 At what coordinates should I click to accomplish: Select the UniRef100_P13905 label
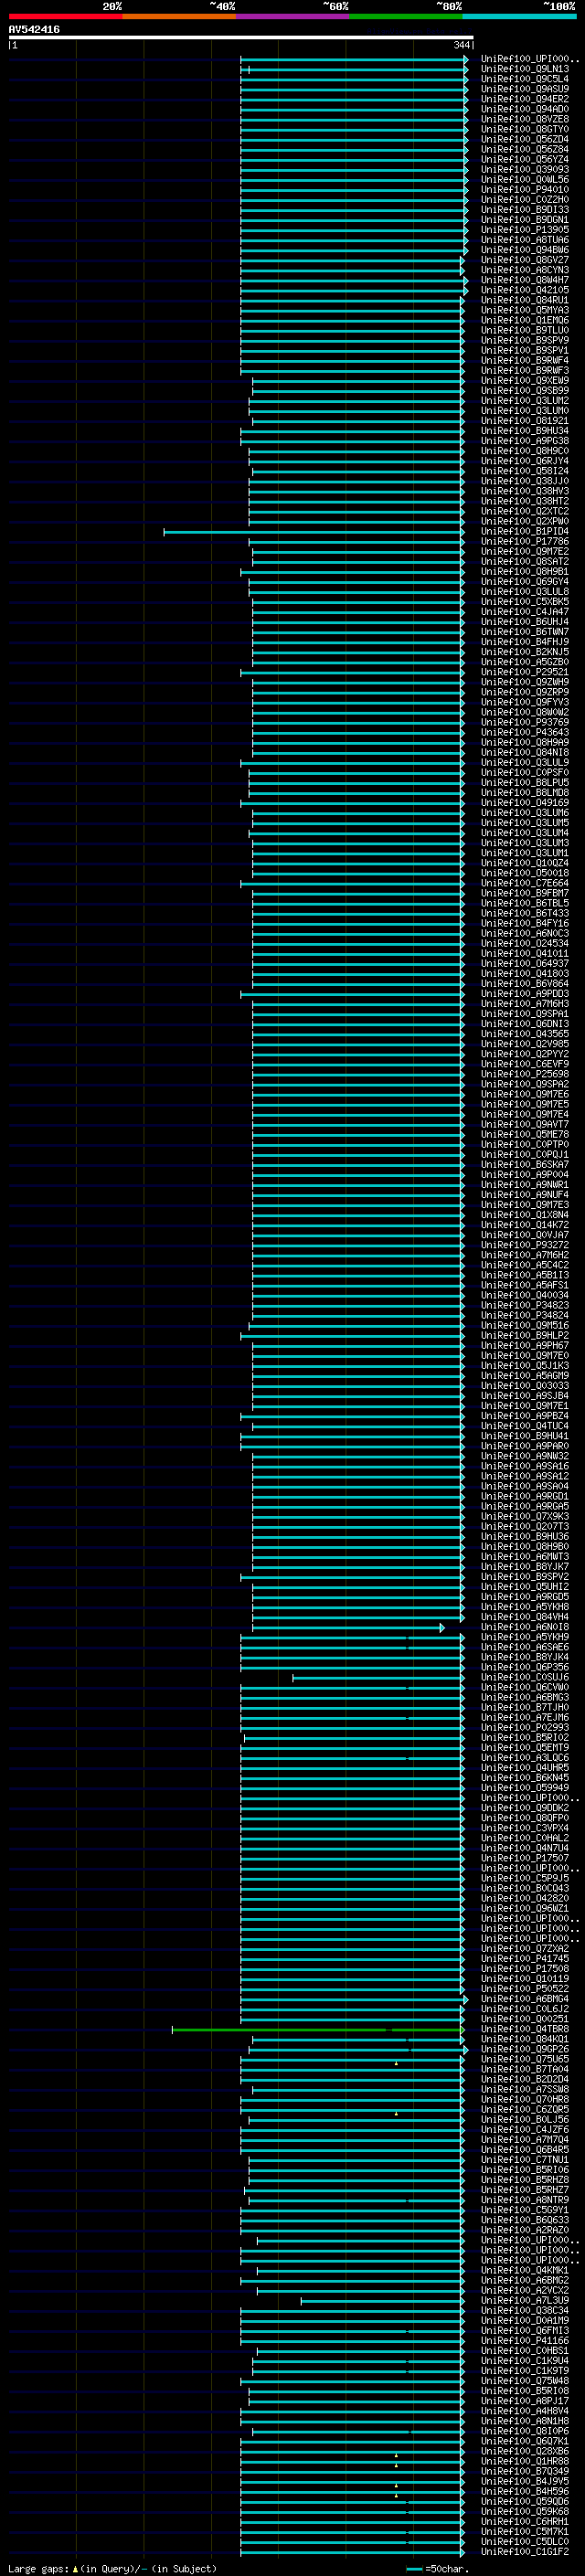coord(524,230)
